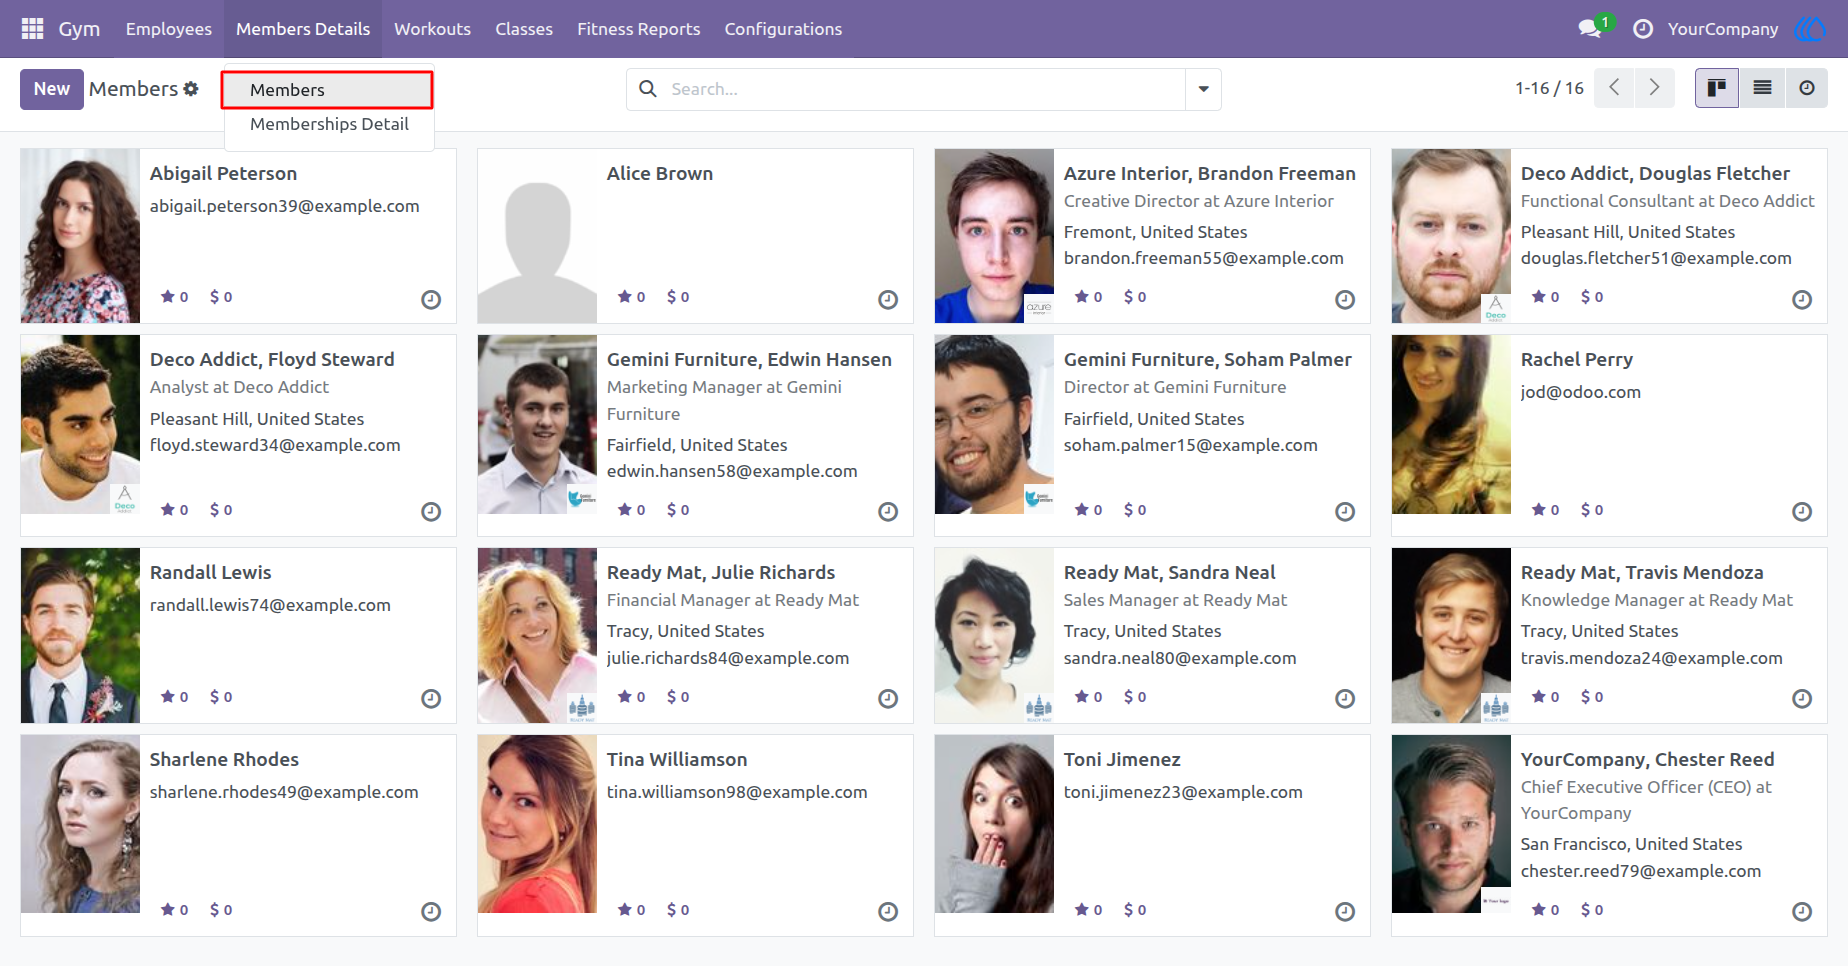1848x966 pixels.
Task: Switch to List view
Action: 1762,88
